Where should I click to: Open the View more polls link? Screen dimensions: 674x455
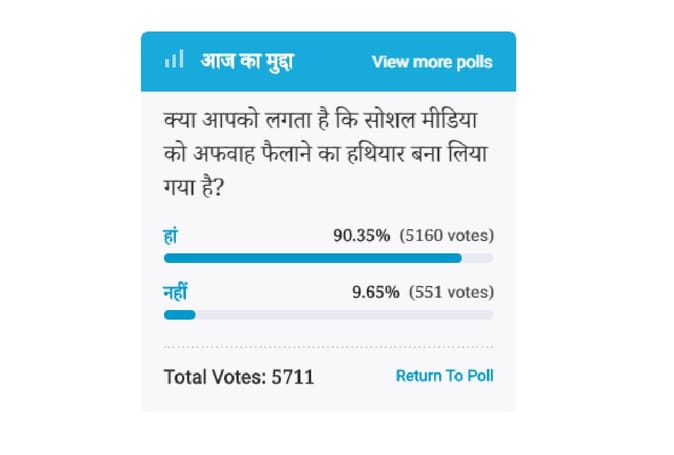pos(432,62)
